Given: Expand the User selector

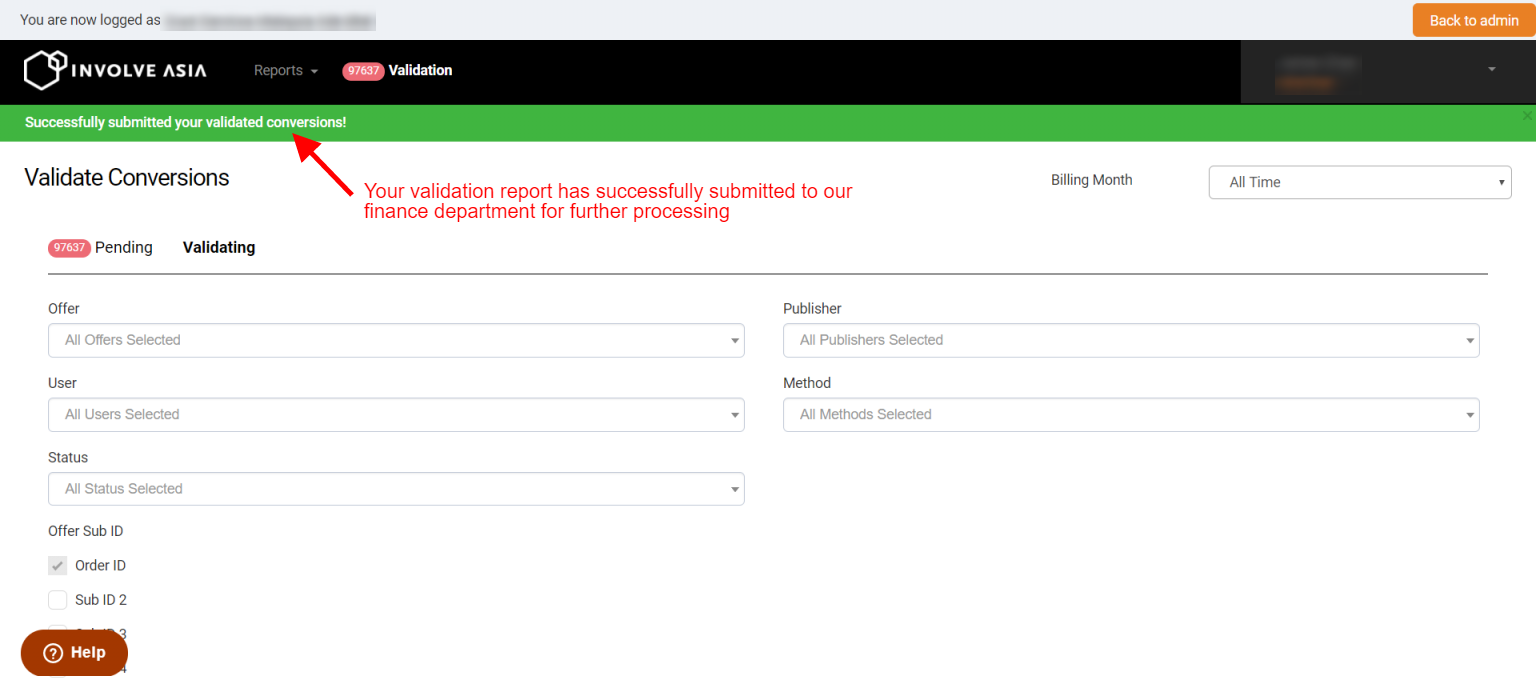Looking at the screenshot, I should pyautogui.click(x=396, y=414).
